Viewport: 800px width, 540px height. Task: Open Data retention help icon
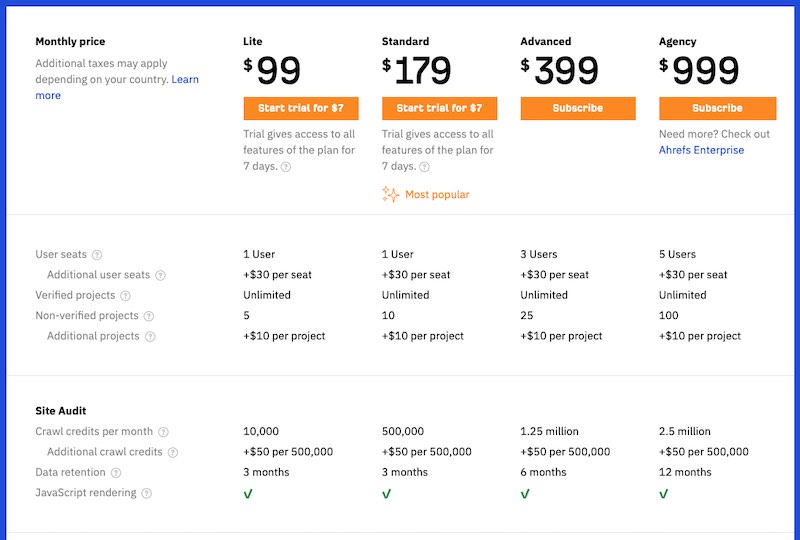[116, 473]
